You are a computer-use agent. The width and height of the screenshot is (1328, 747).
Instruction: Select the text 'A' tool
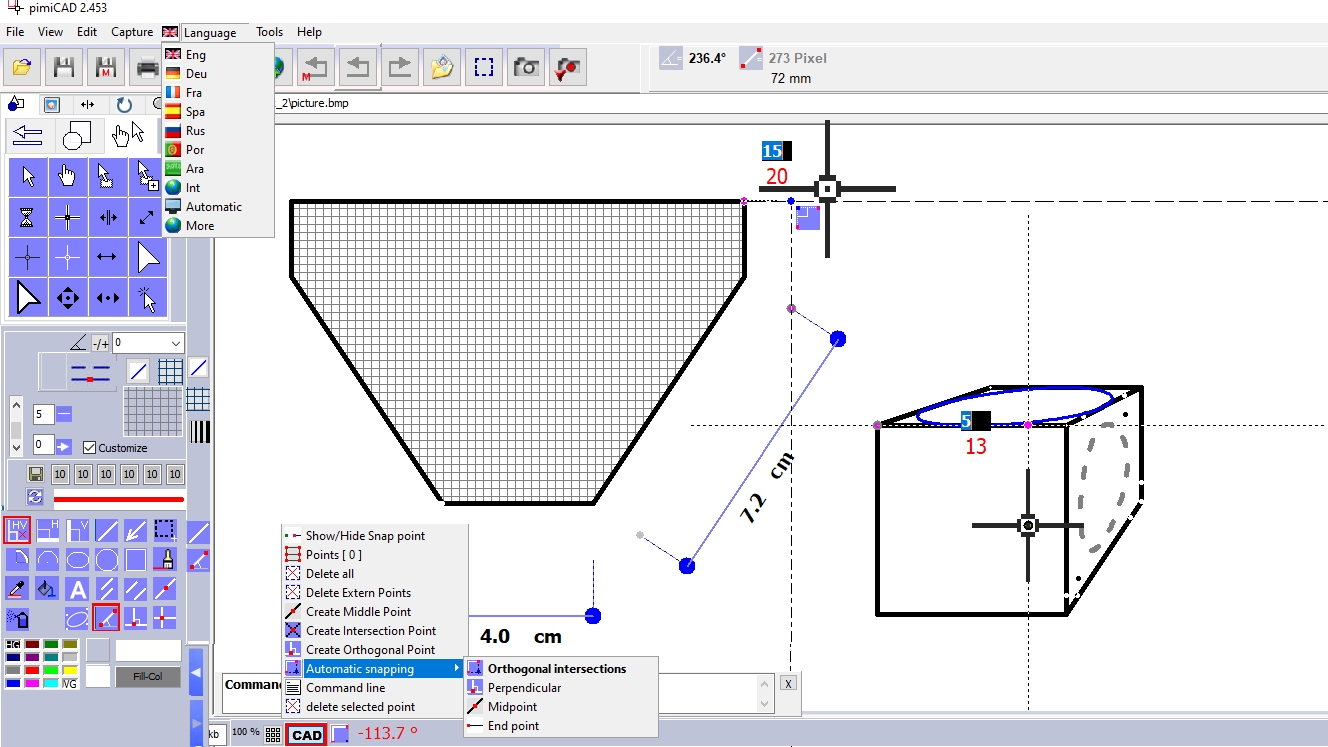tap(77, 589)
